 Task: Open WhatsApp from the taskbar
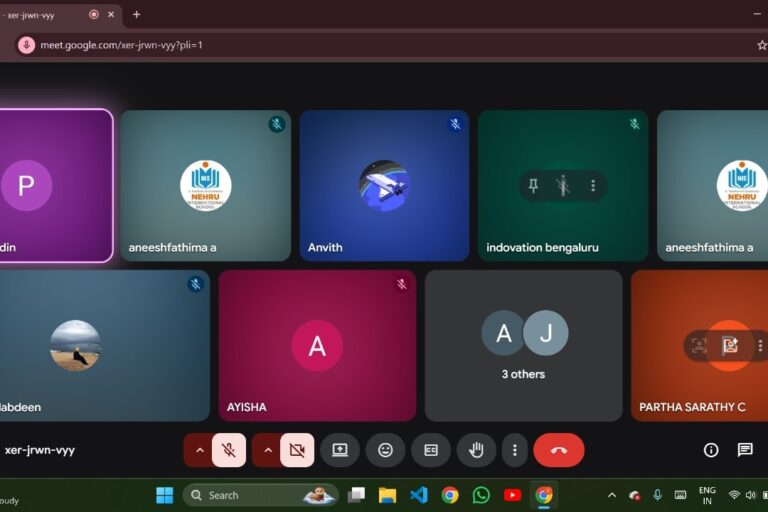tap(481, 495)
